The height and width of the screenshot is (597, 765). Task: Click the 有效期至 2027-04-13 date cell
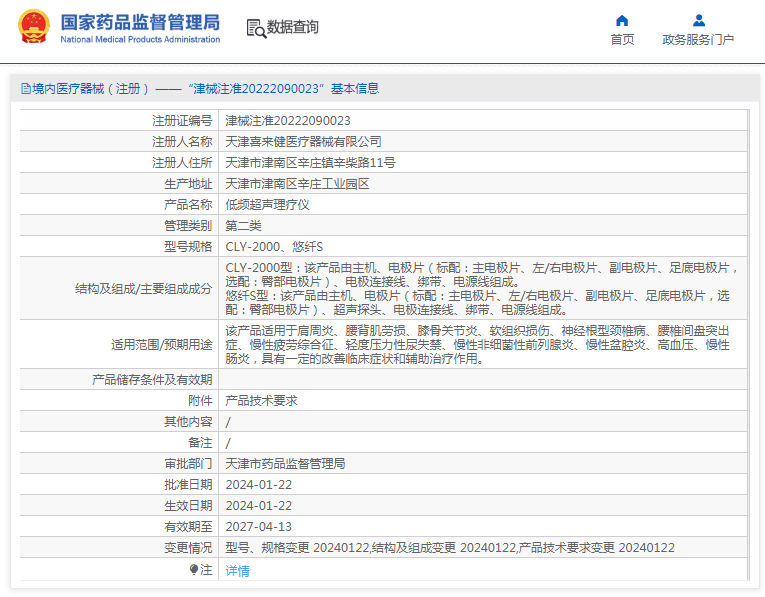tap(483, 527)
